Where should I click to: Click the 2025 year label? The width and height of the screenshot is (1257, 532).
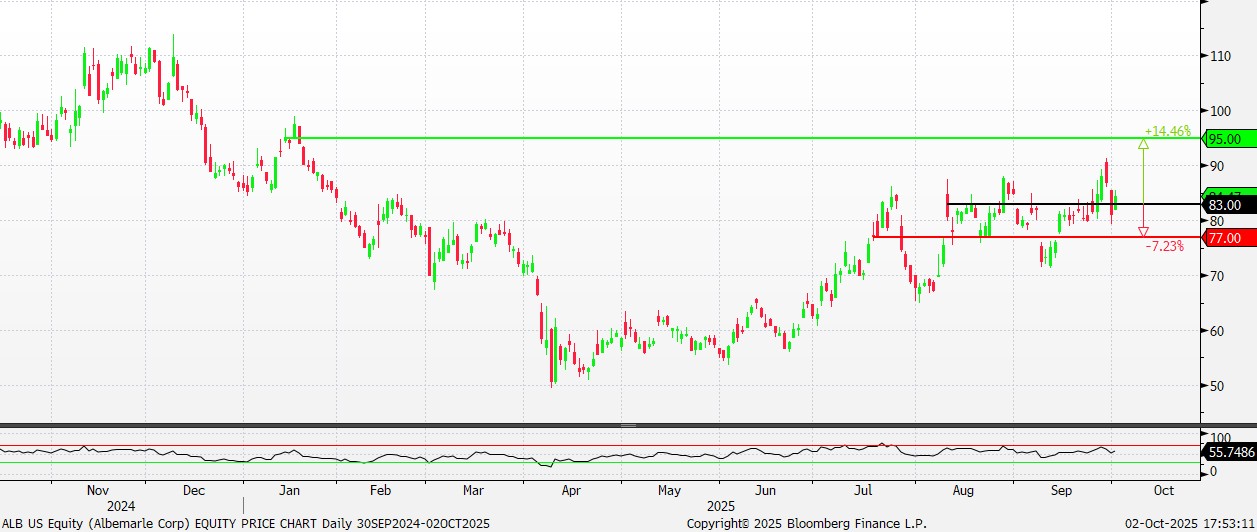tap(720, 506)
